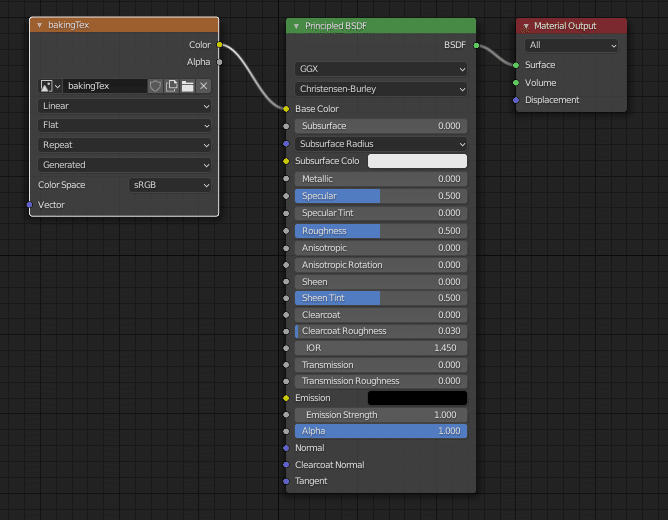668x520 pixels.
Task: Click the Vector input socket of bakingTex
Action: pos(29,205)
